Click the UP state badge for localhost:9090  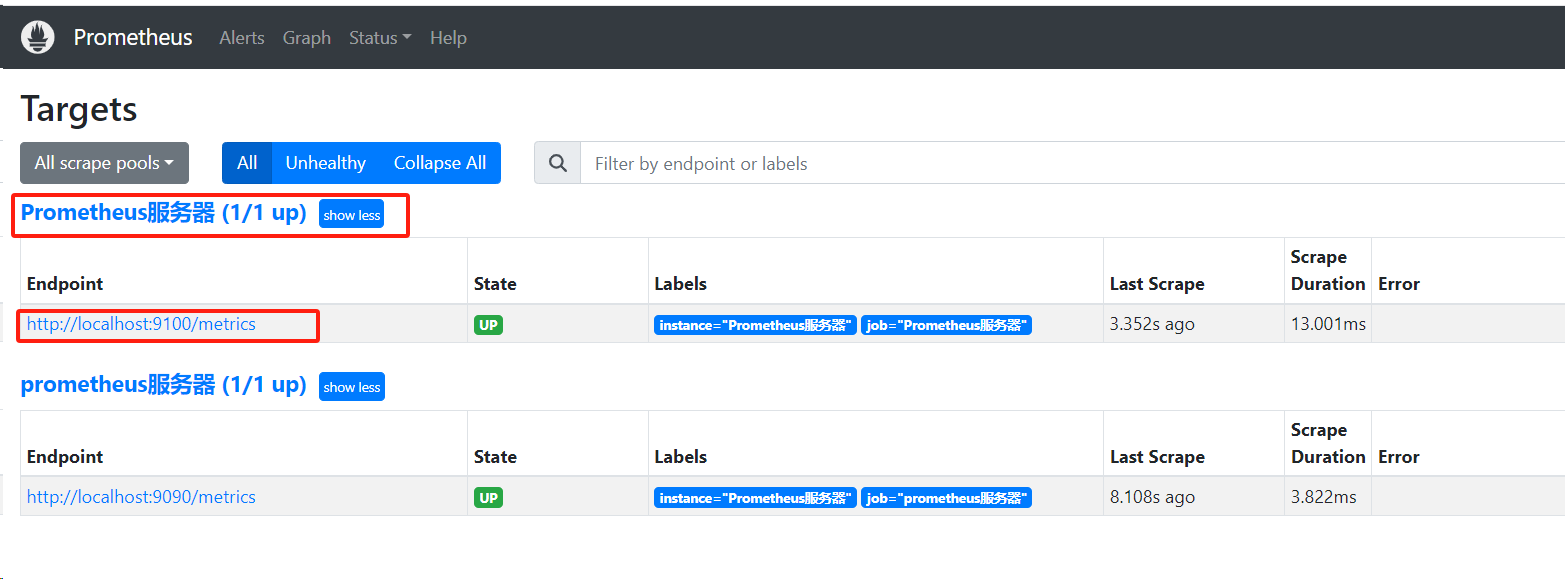(x=488, y=498)
